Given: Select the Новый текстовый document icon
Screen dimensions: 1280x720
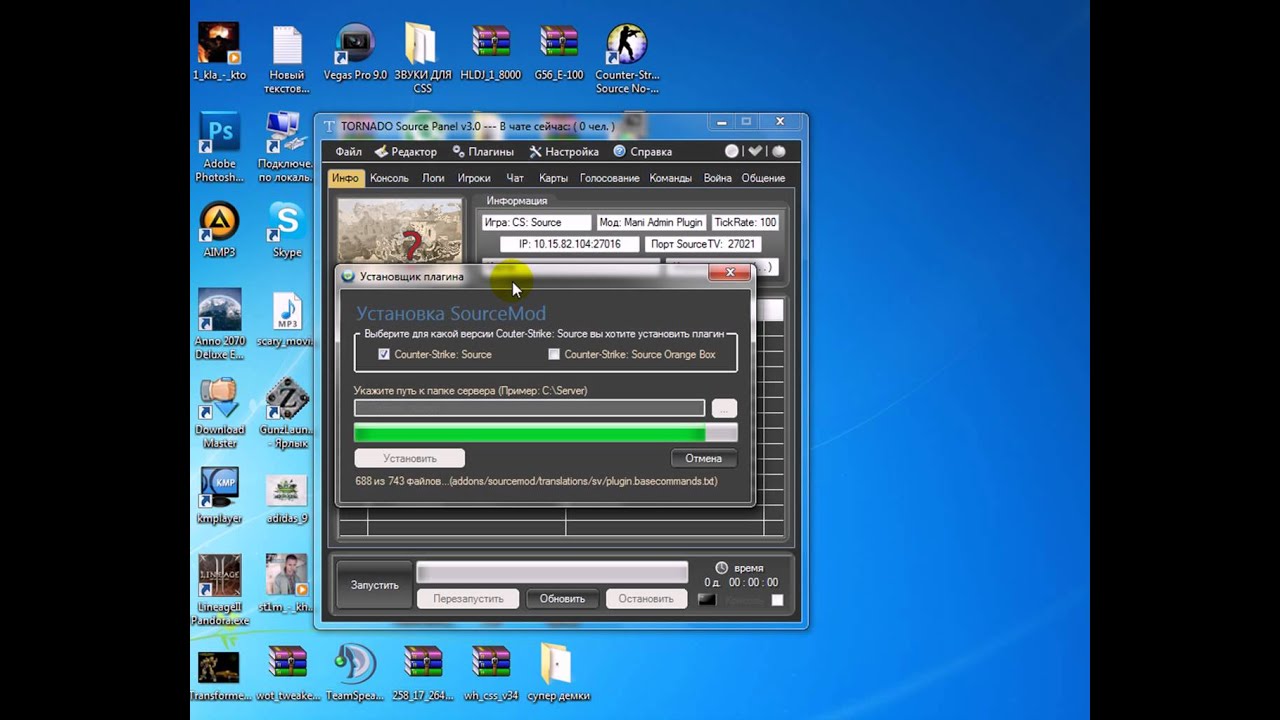Looking at the screenshot, I should pyautogui.click(x=287, y=59).
